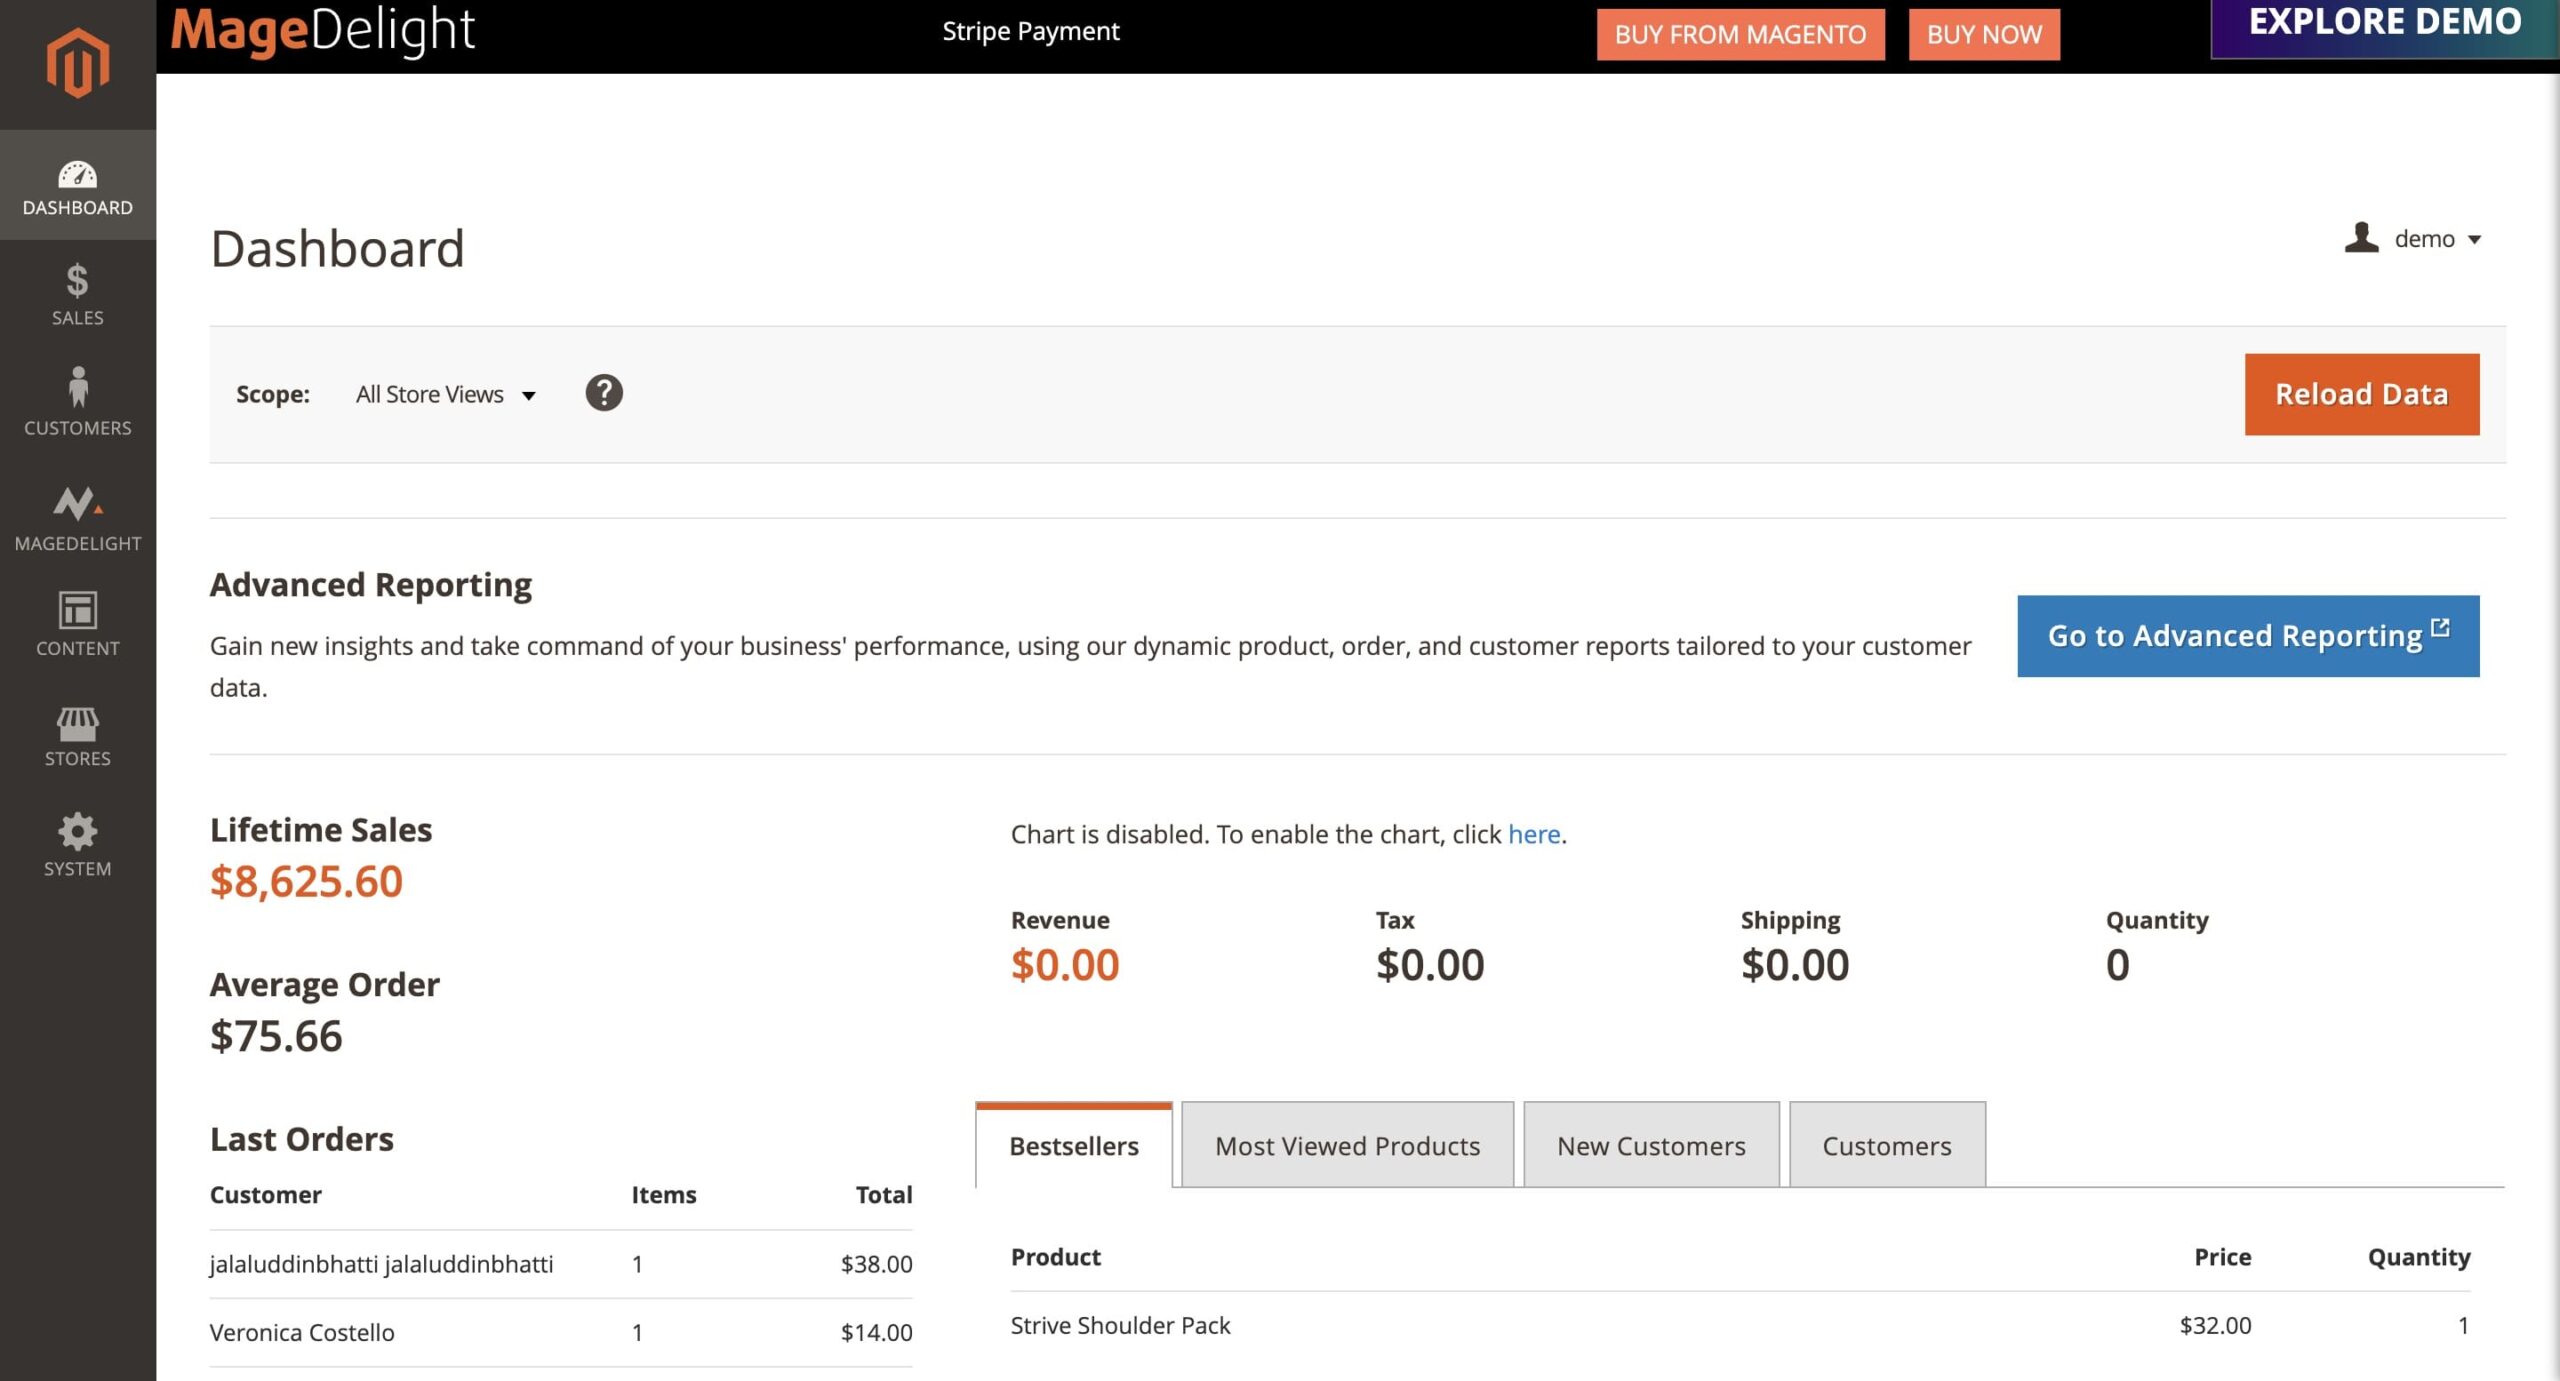Click the Stripe Payment header text

click(x=1031, y=31)
